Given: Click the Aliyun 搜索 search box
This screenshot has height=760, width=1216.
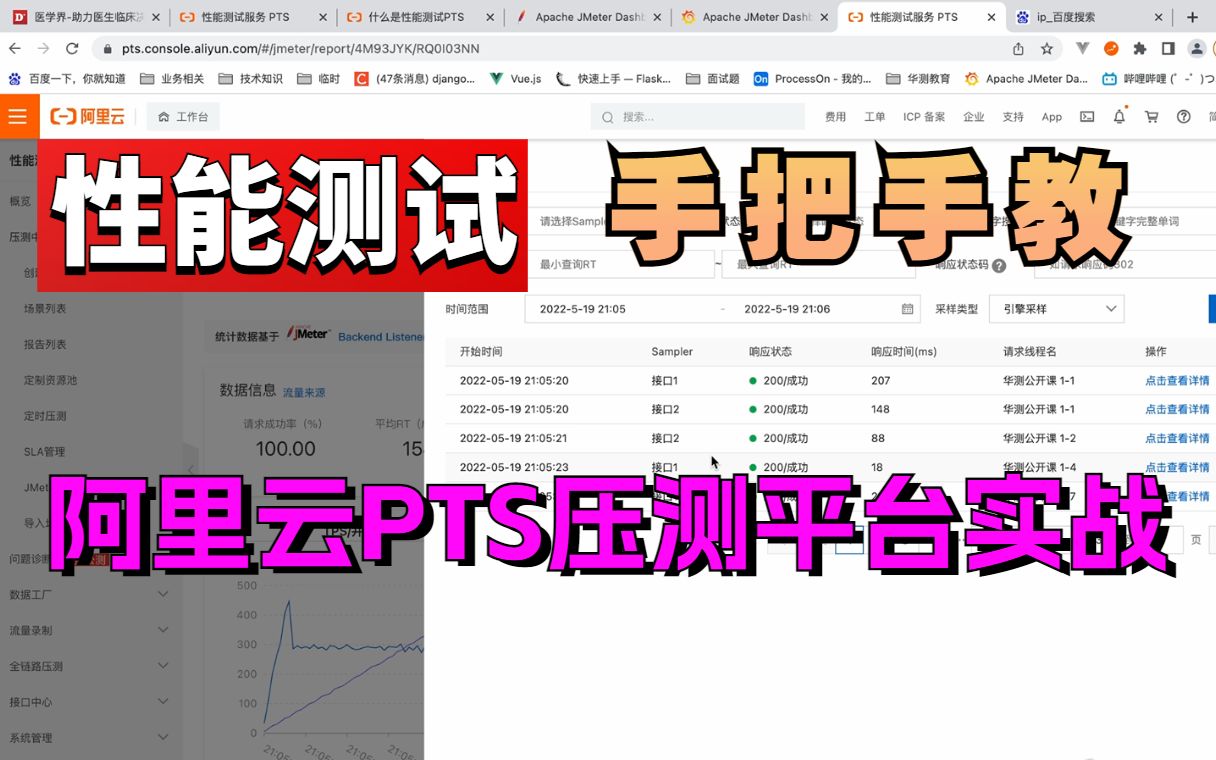Looking at the screenshot, I should click(698, 117).
